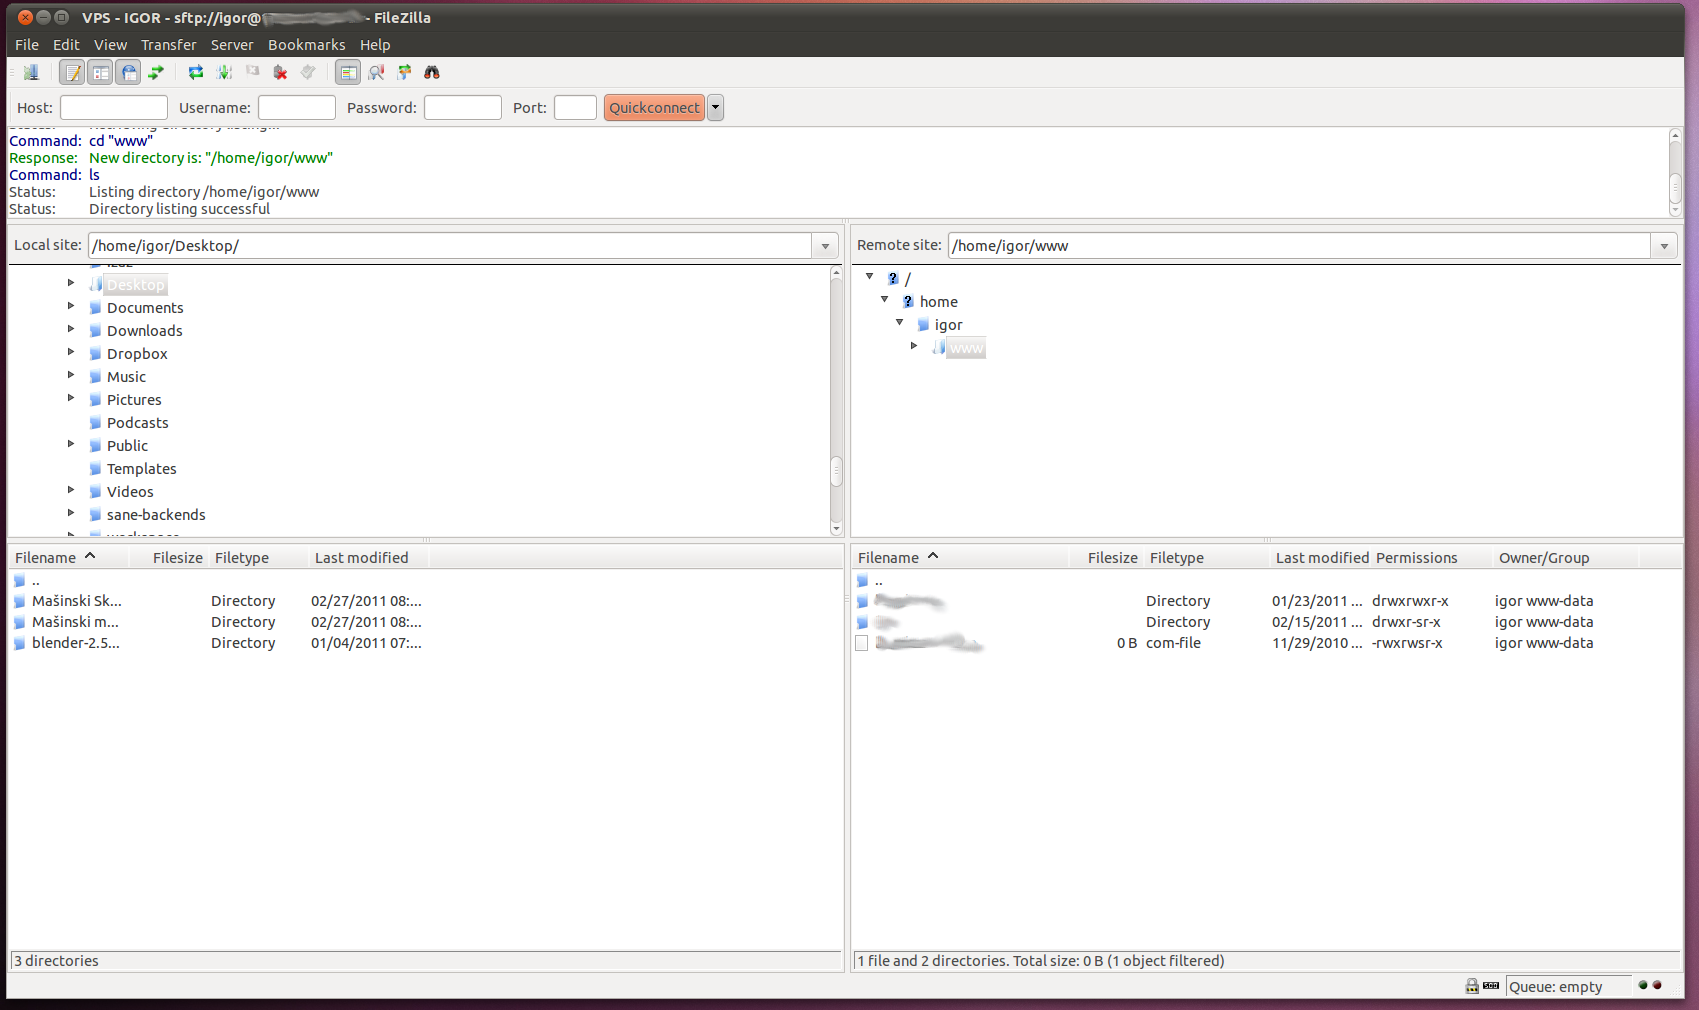
Task: Sort remote files by Permissions column
Action: (x=1416, y=558)
